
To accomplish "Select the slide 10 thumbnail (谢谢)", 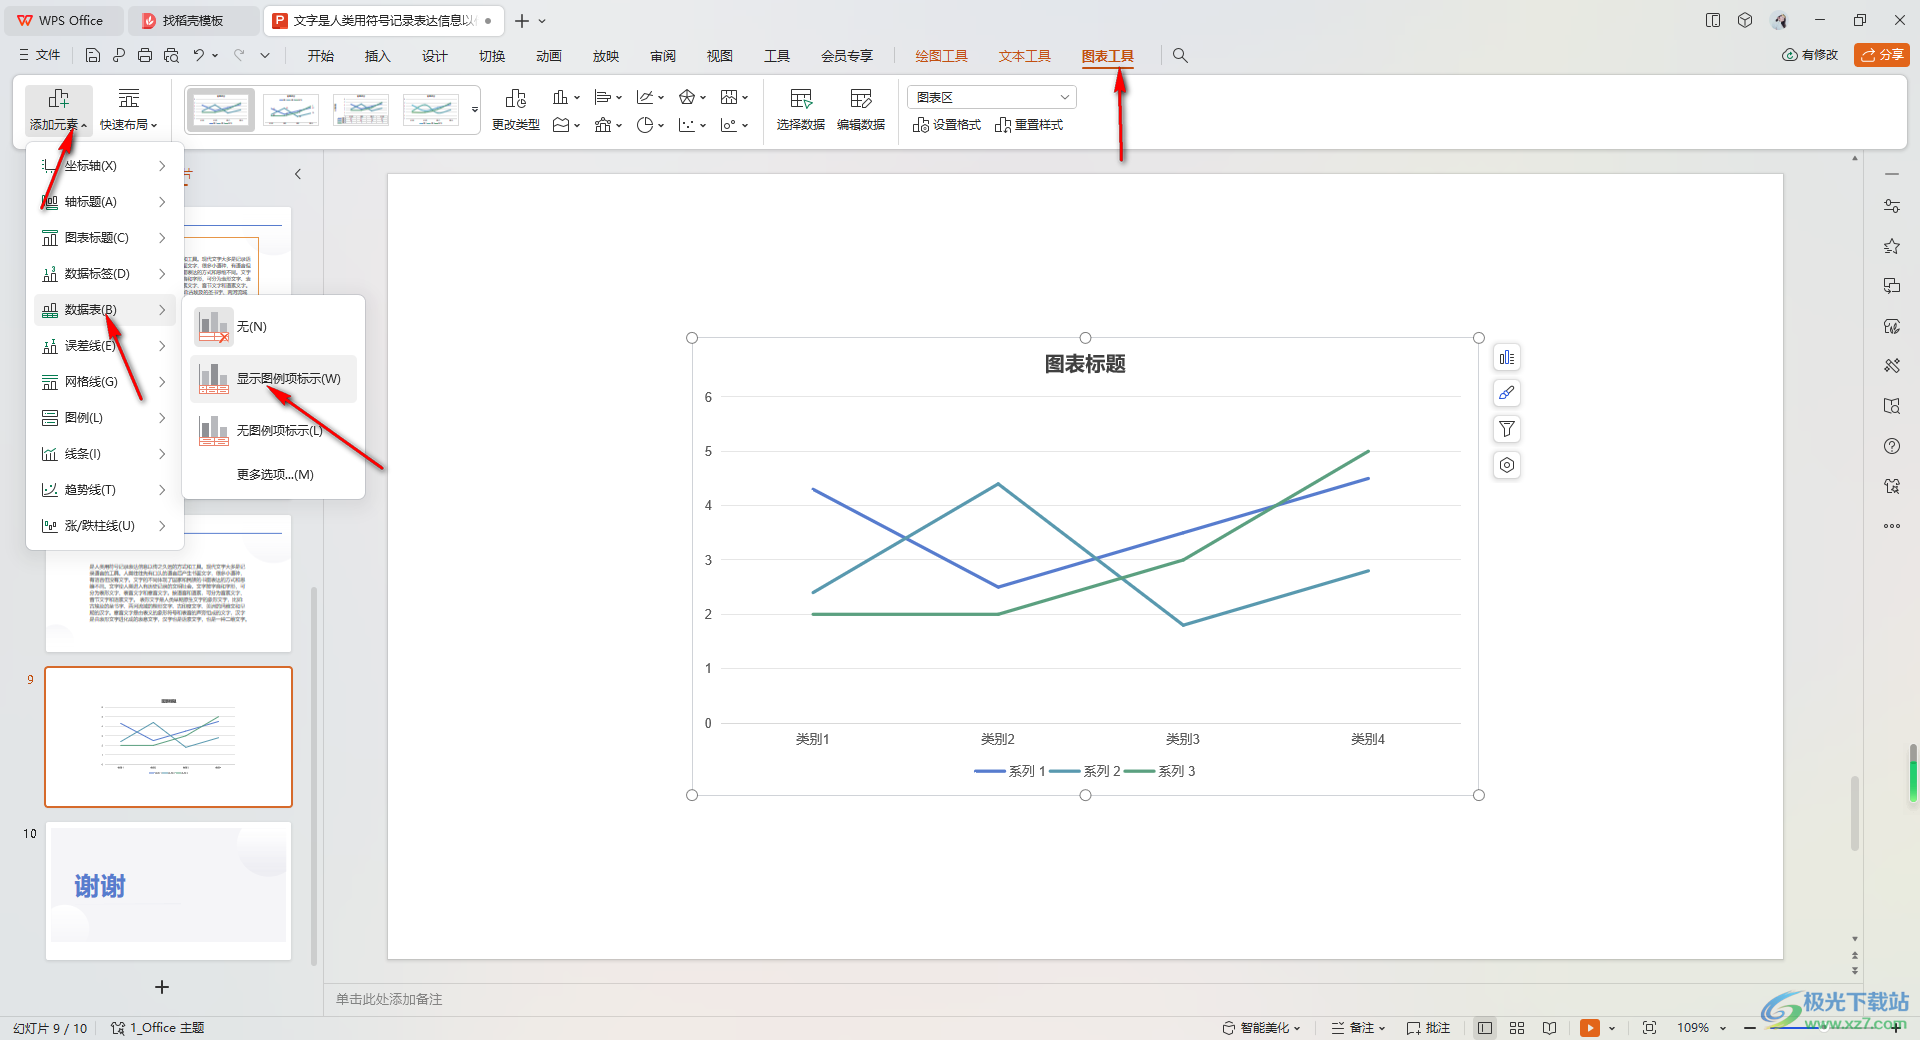I will pyautogui.click(x=168, y=891).
